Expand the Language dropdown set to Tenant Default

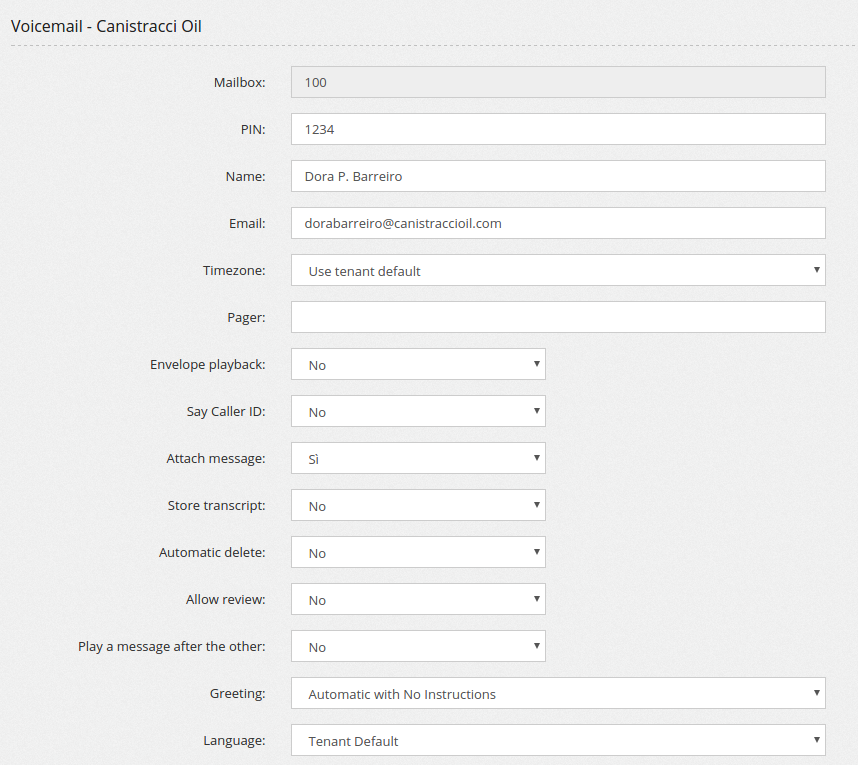[557, 740]
